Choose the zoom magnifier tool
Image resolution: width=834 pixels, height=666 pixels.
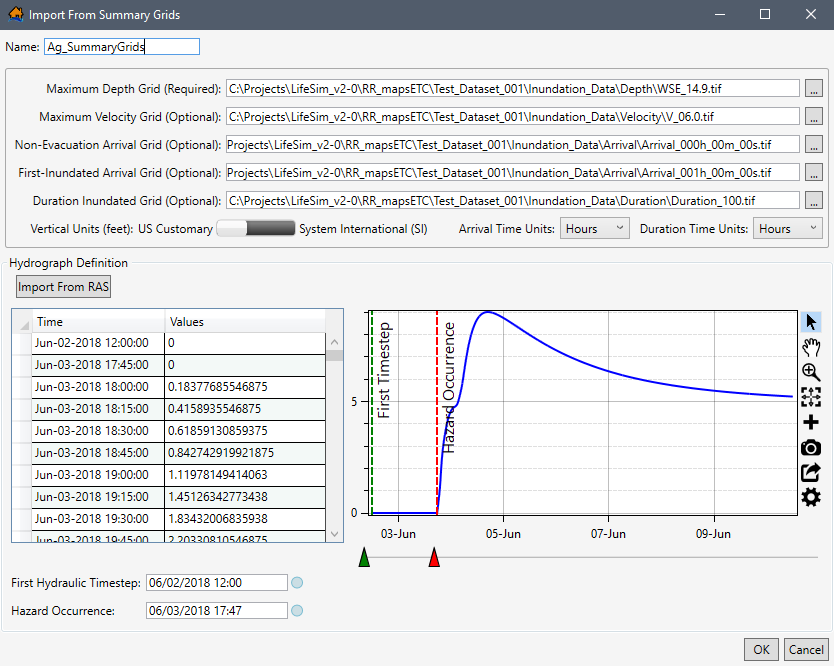coord(811,372)
